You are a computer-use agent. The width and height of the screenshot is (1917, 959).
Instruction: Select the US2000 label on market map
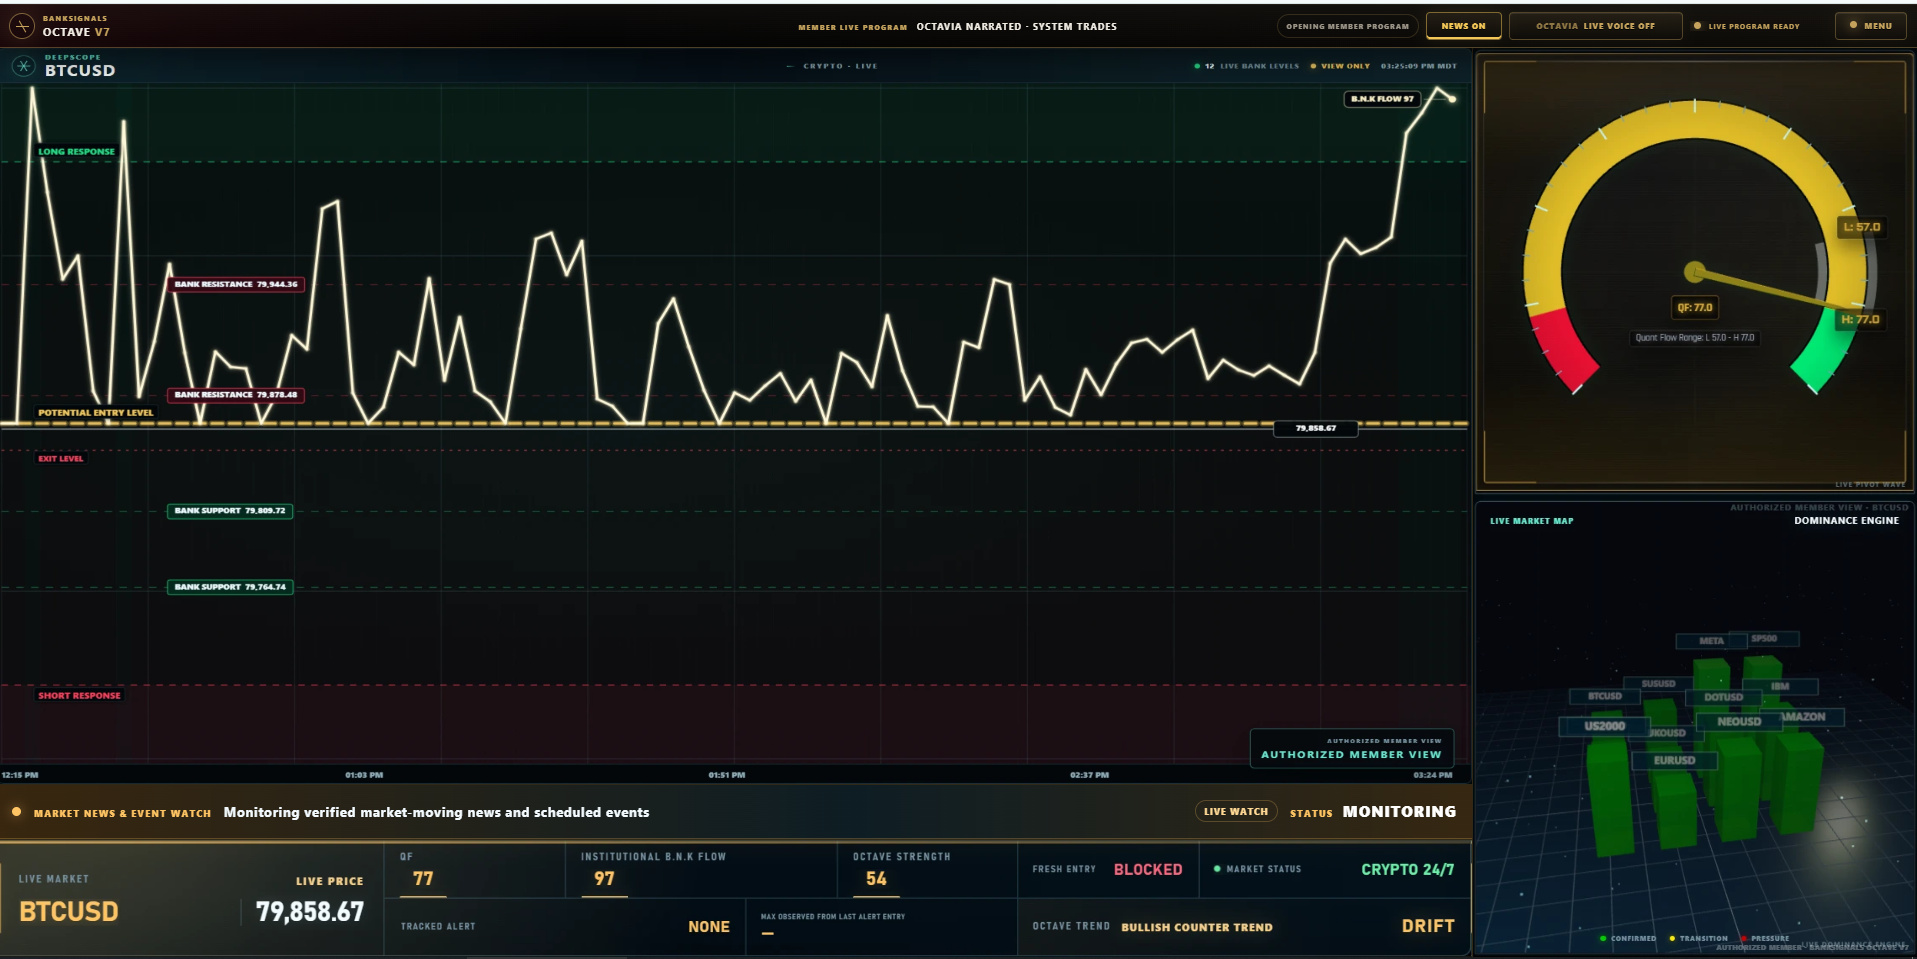[x=1604, y=726]
